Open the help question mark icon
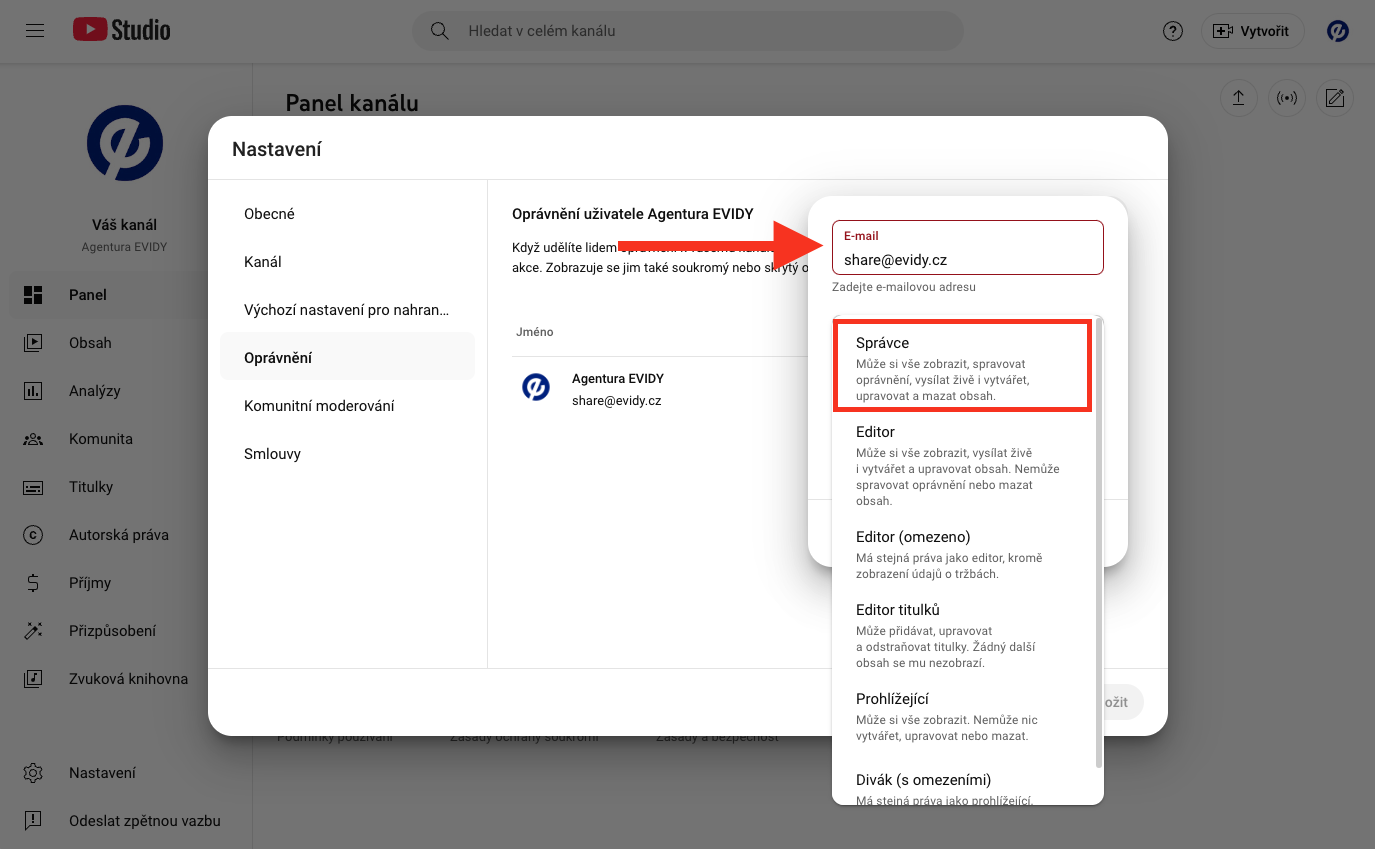 tap(1173, 31)
